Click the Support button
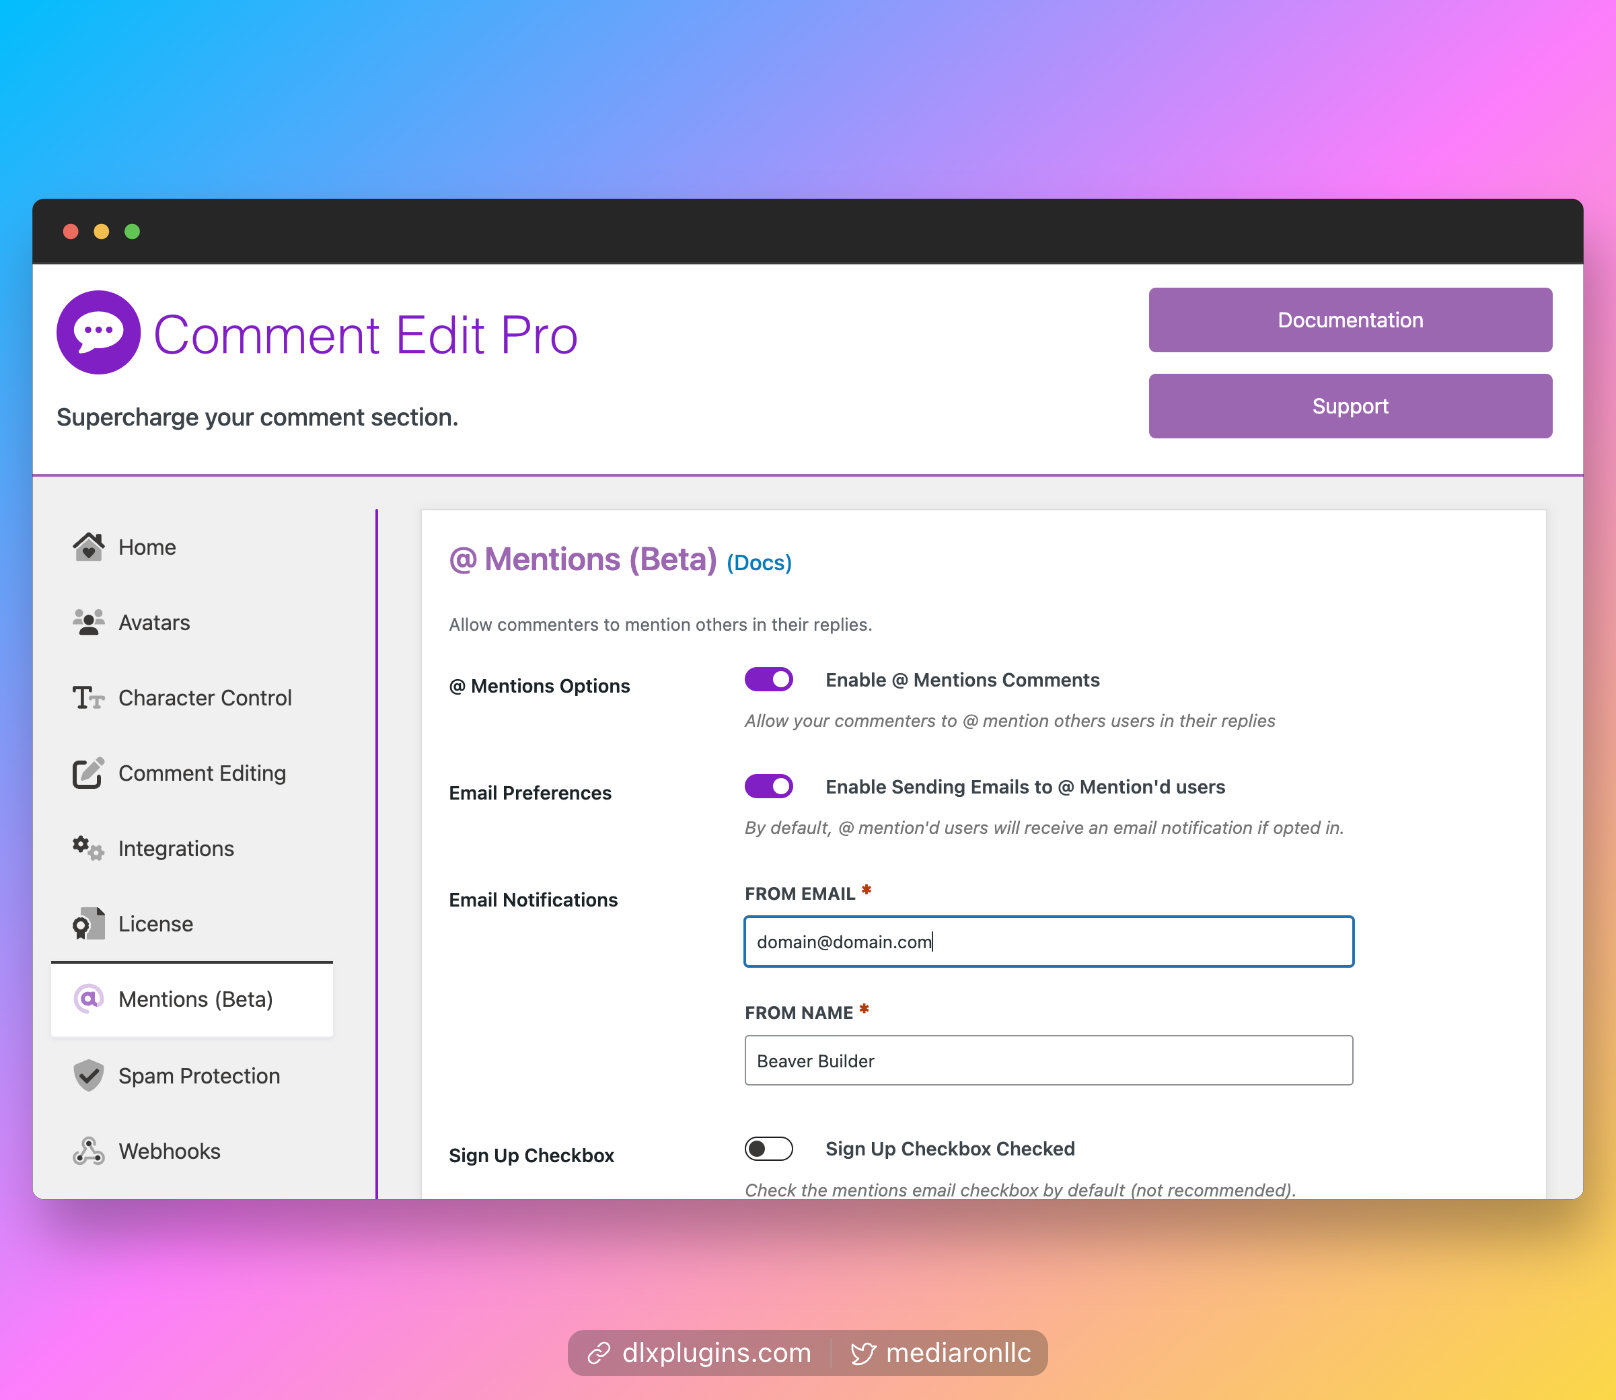The width and height of the screenshot is (1616, 1400). pyautogui.click(x=1350, y=406)
